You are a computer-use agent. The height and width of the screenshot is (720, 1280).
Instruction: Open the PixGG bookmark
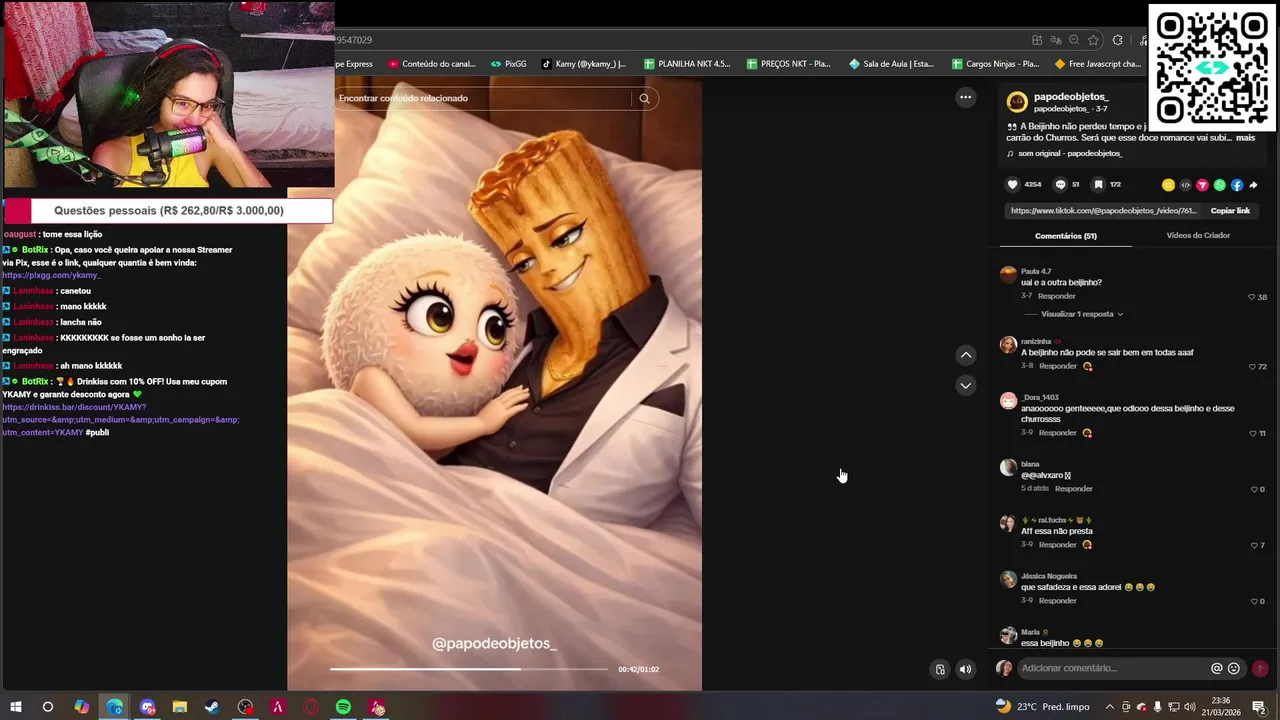point(509,64)
